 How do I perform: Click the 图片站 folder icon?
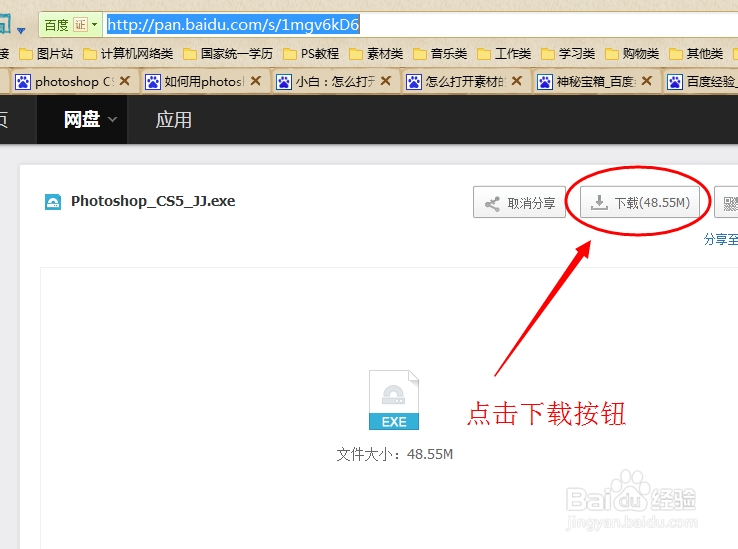[x=25, y=54]
